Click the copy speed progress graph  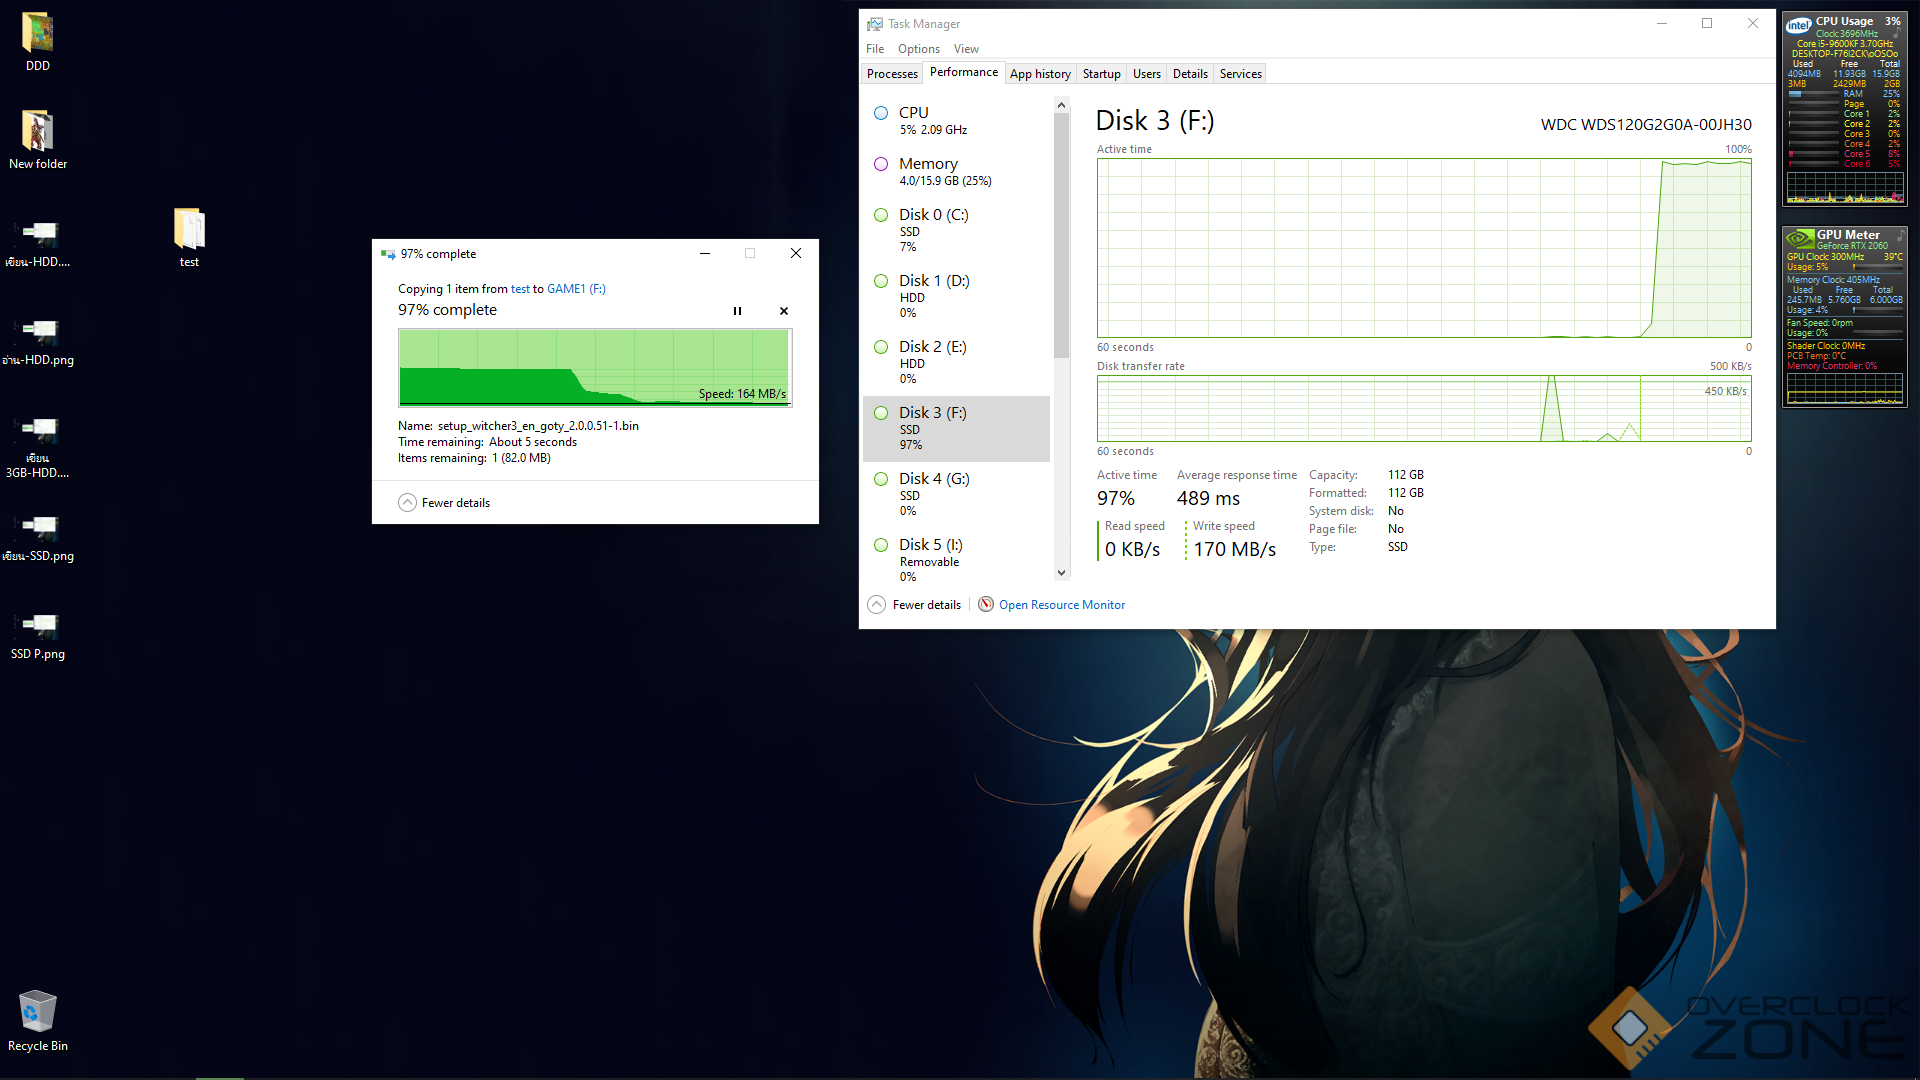point(595,367)
